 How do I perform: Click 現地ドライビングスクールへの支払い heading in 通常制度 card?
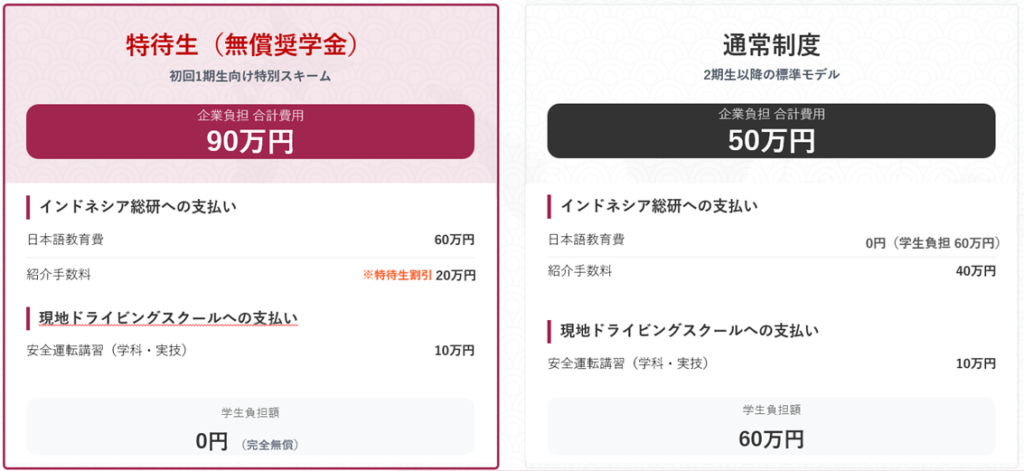click(x=689, y=330)
